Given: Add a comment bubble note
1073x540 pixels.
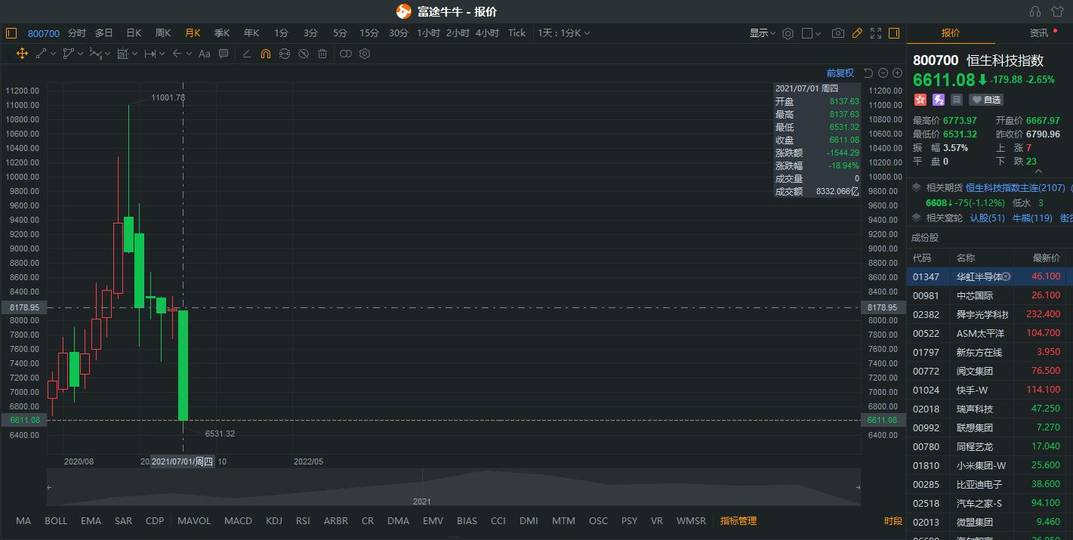Looking at the screenshot, I should click(224, 53).
